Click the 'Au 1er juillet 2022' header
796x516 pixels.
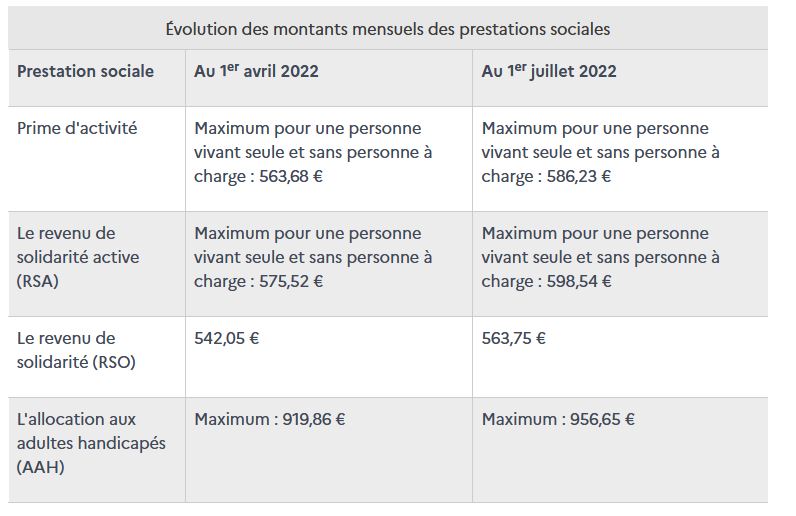(549, 71)
